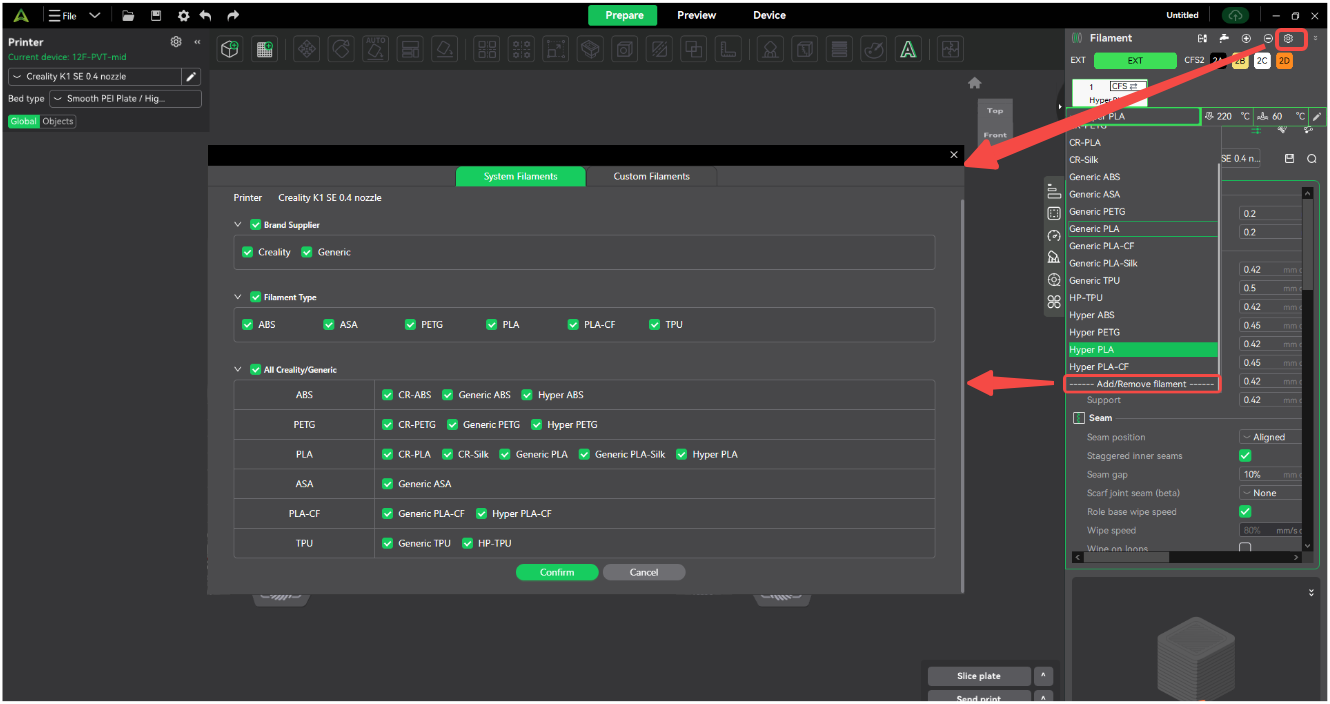Select the 2C white filament swatch
The height and width of the screenshot is (704, 1330).
[x=1262, y=61]
